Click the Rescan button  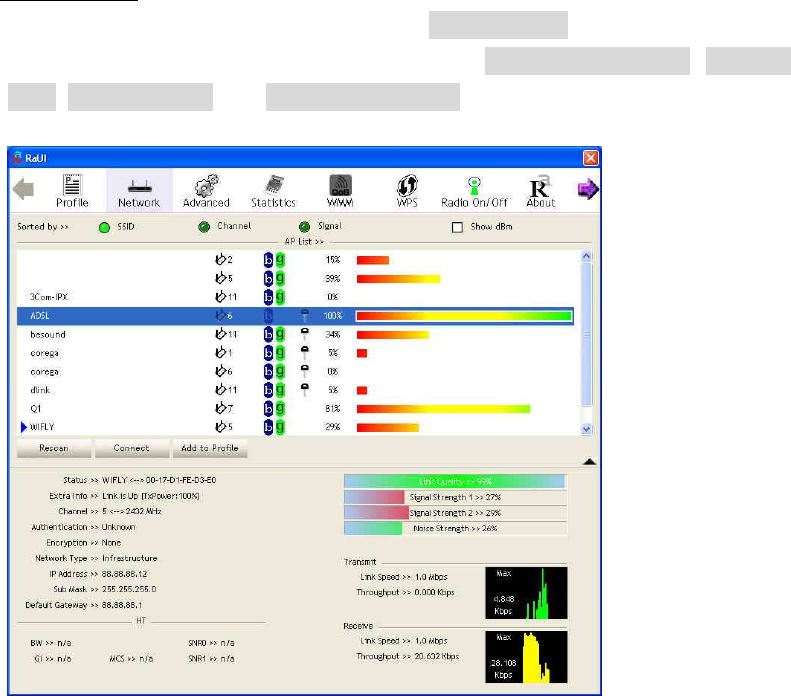coord(54,448)
